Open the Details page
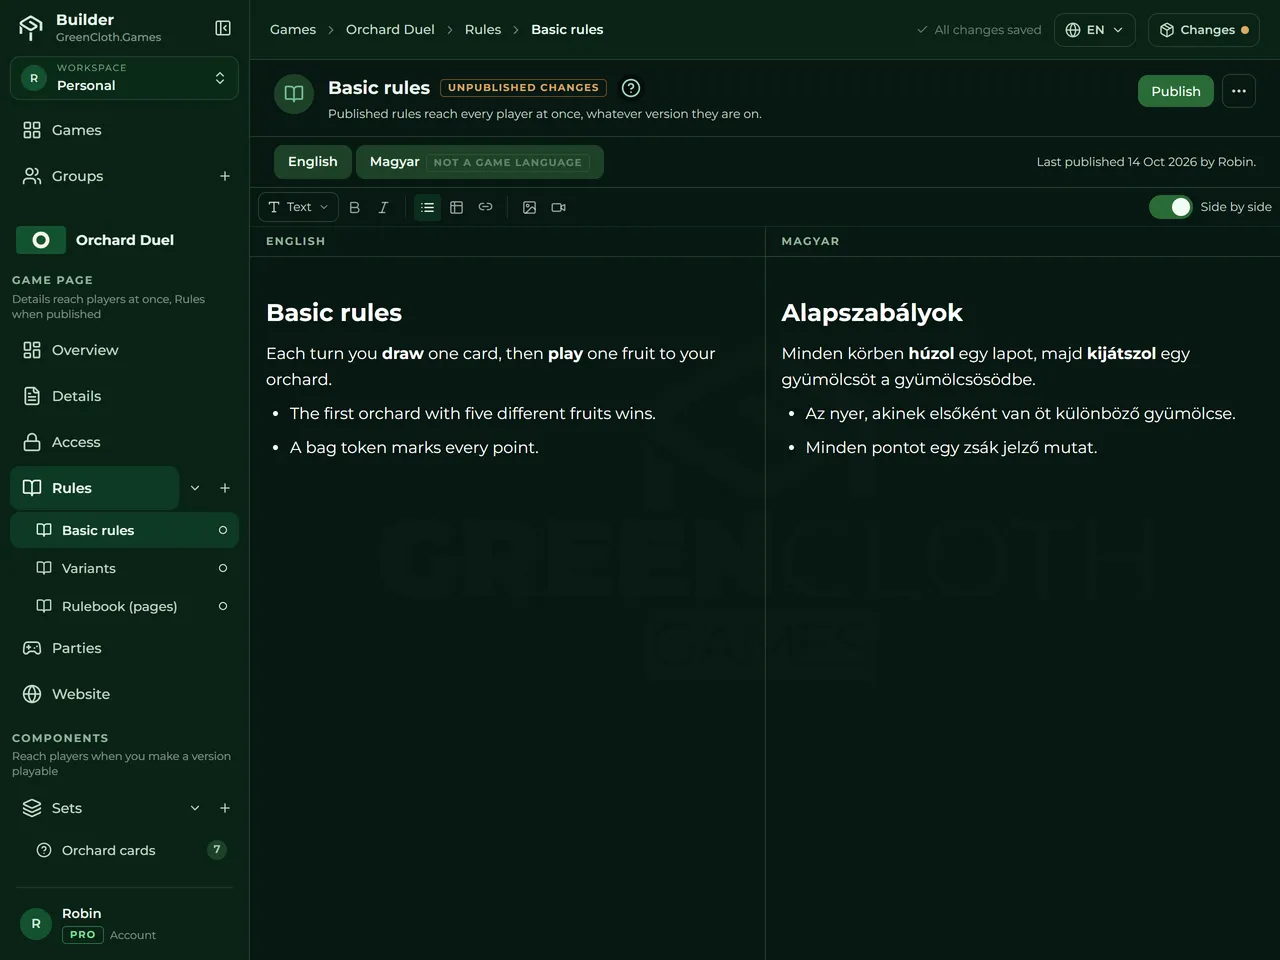This screenshot has height=960, width=1280. pos(124,396)
